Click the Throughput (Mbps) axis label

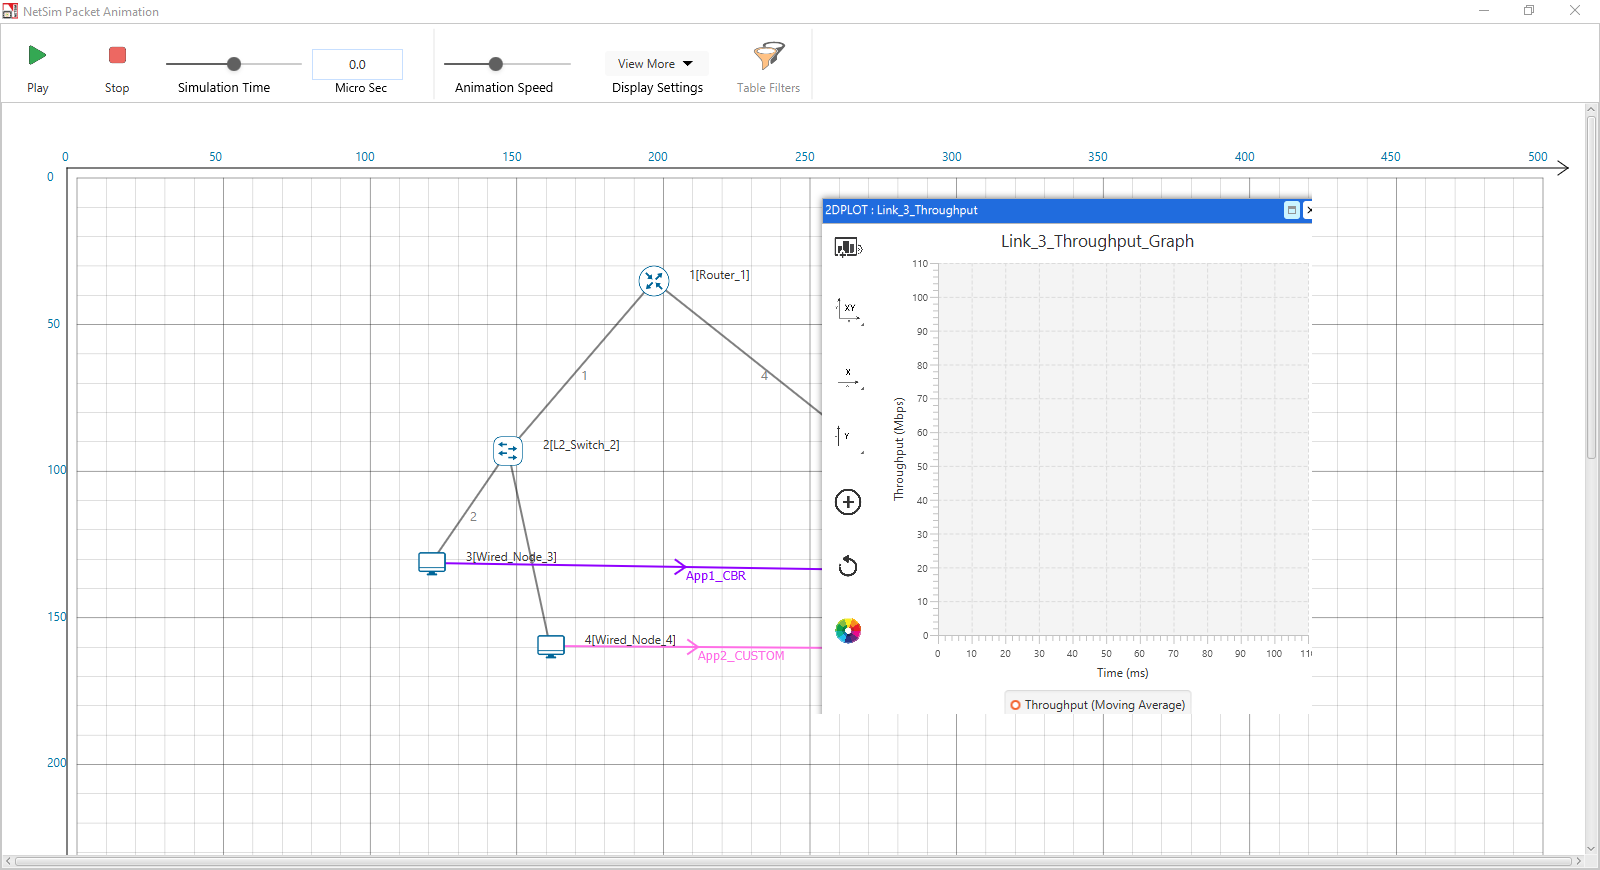[899, 449]
